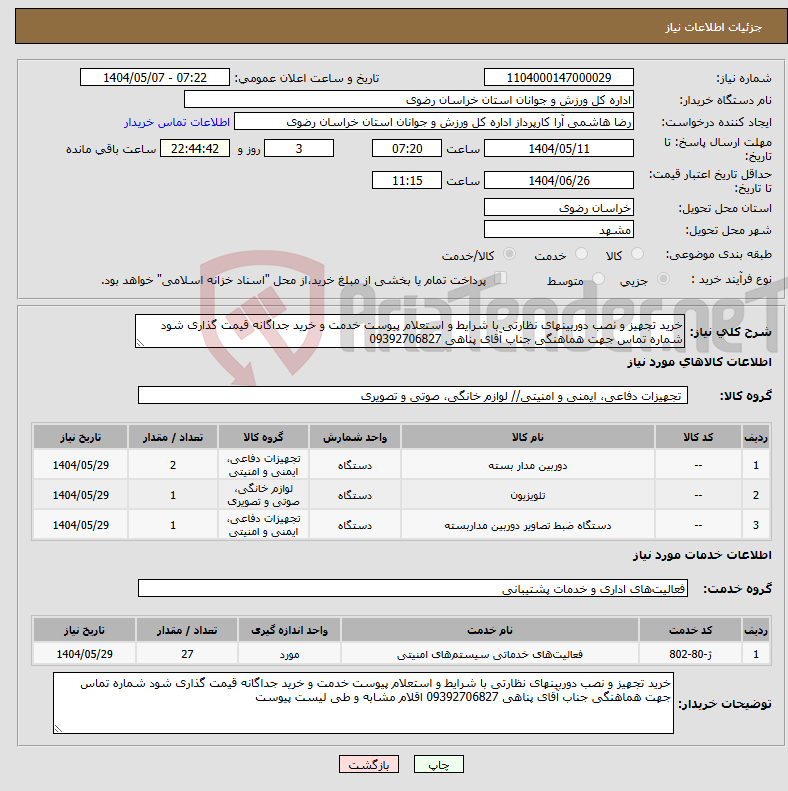The height and width of the screenshot is (791, 788).
Task: Click the request creator field رضا هاشمی آرا
Action: (x=434, y=122)
